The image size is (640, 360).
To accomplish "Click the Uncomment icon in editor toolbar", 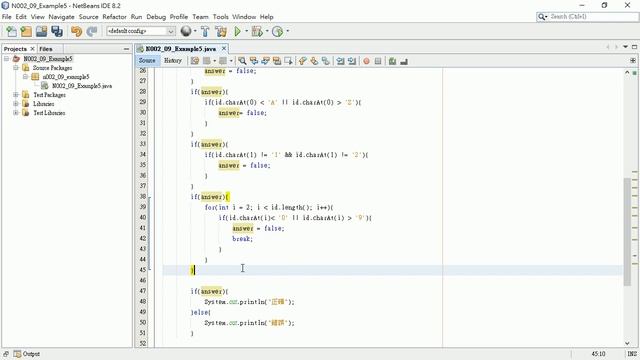I will (404, 61).
